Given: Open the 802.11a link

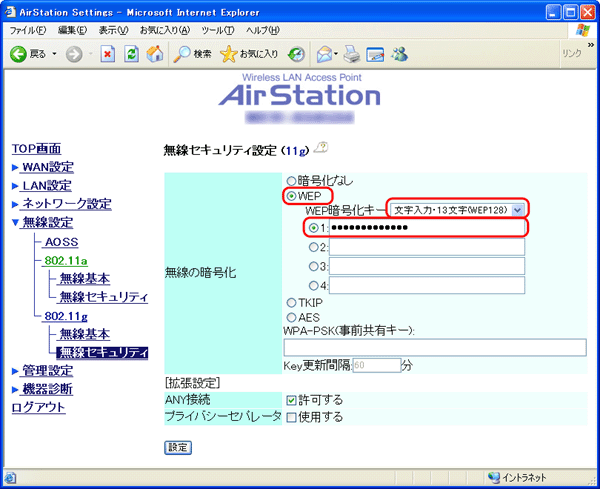Looking at the screenshot, I should coord(66,261).
